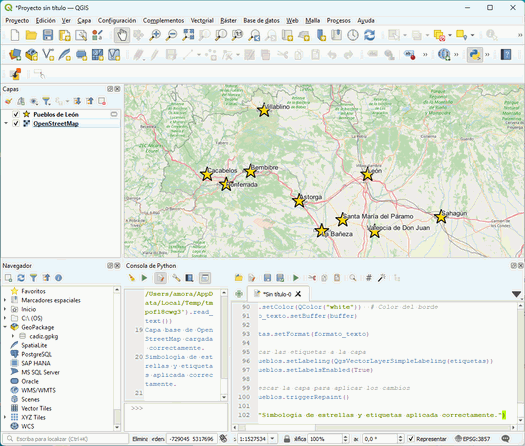The image size is (525, 446).
Task: Close the Sin título-0 script tab
Action: [x=298, y=294]
